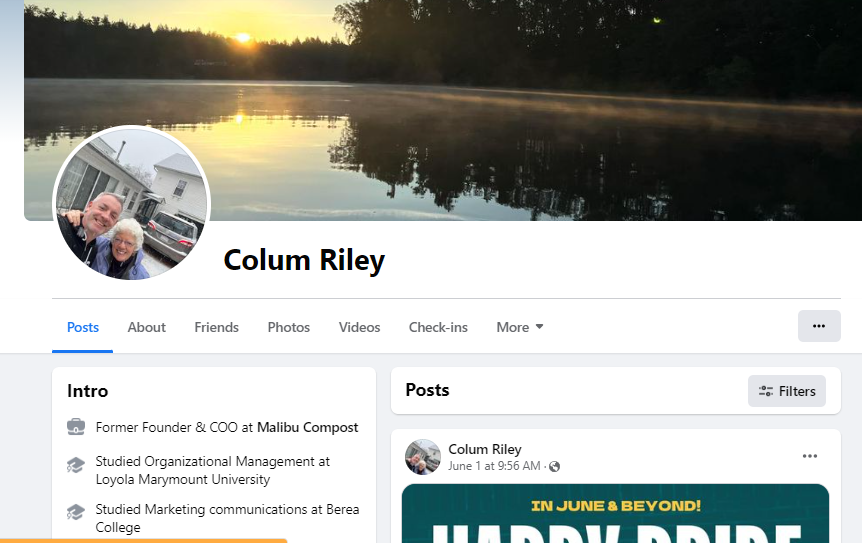
Task: Open the Friends tab
Action: click(217, 327)
